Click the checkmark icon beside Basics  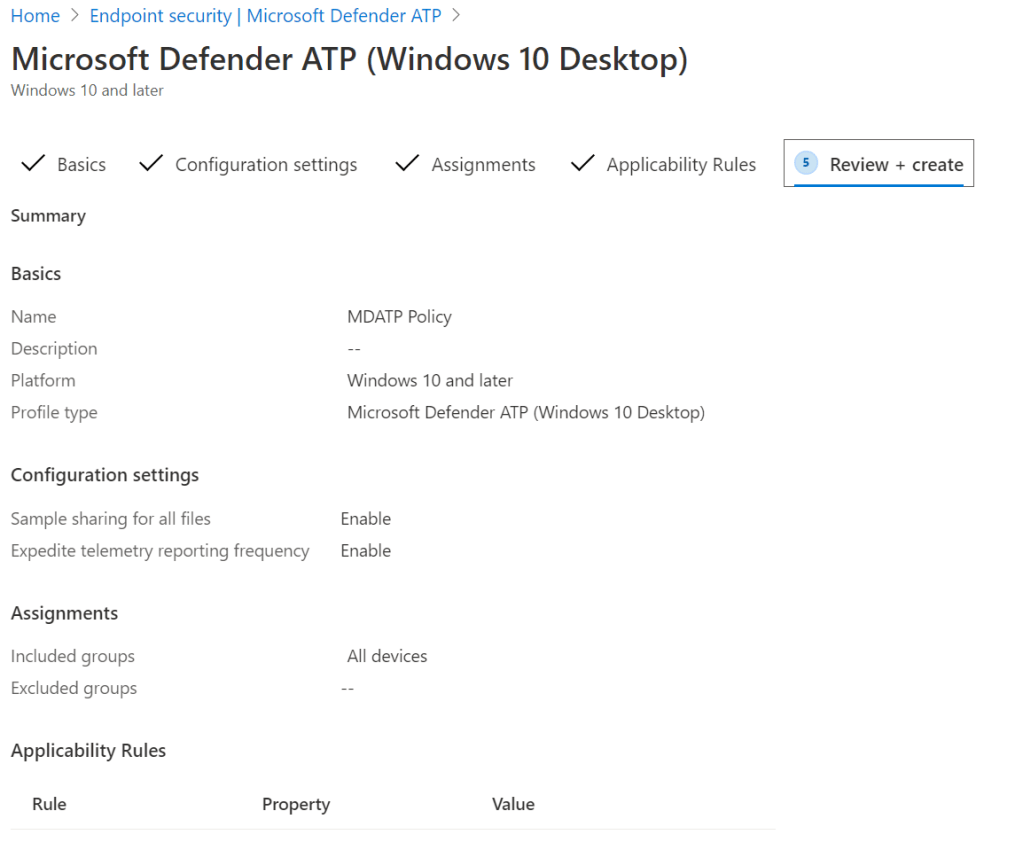coord(32,164)
